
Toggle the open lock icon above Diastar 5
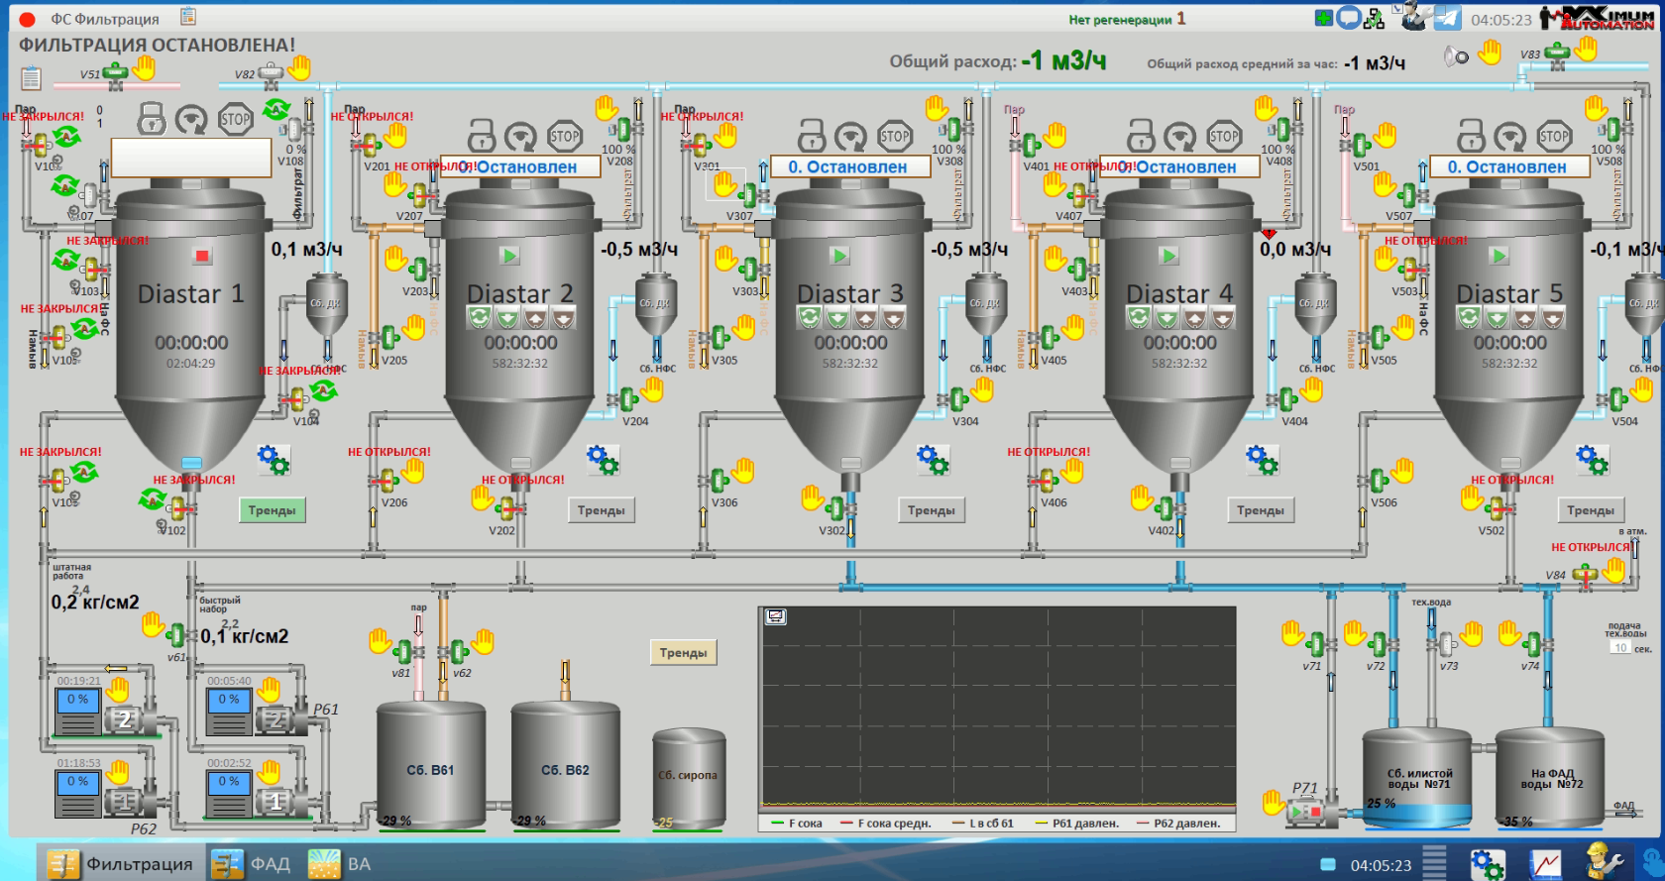[x=1470, y=135]
